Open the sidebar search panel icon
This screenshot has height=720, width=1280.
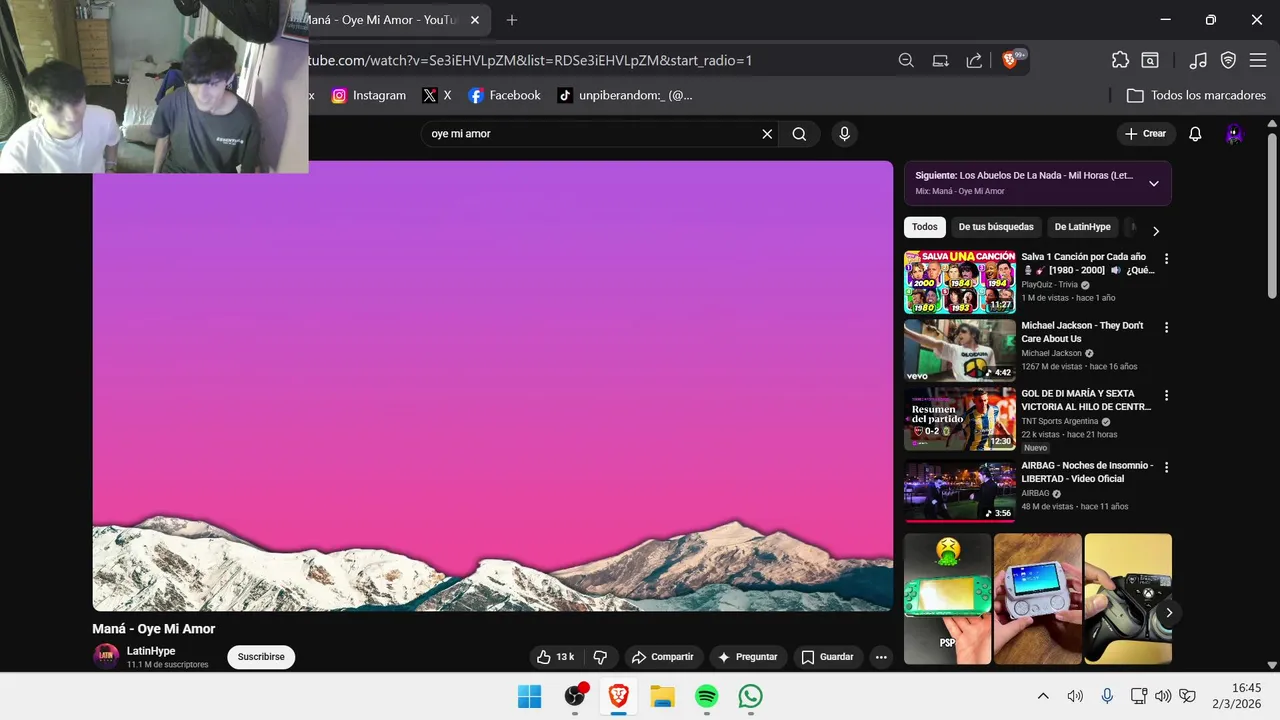[x=1150, y=60]
